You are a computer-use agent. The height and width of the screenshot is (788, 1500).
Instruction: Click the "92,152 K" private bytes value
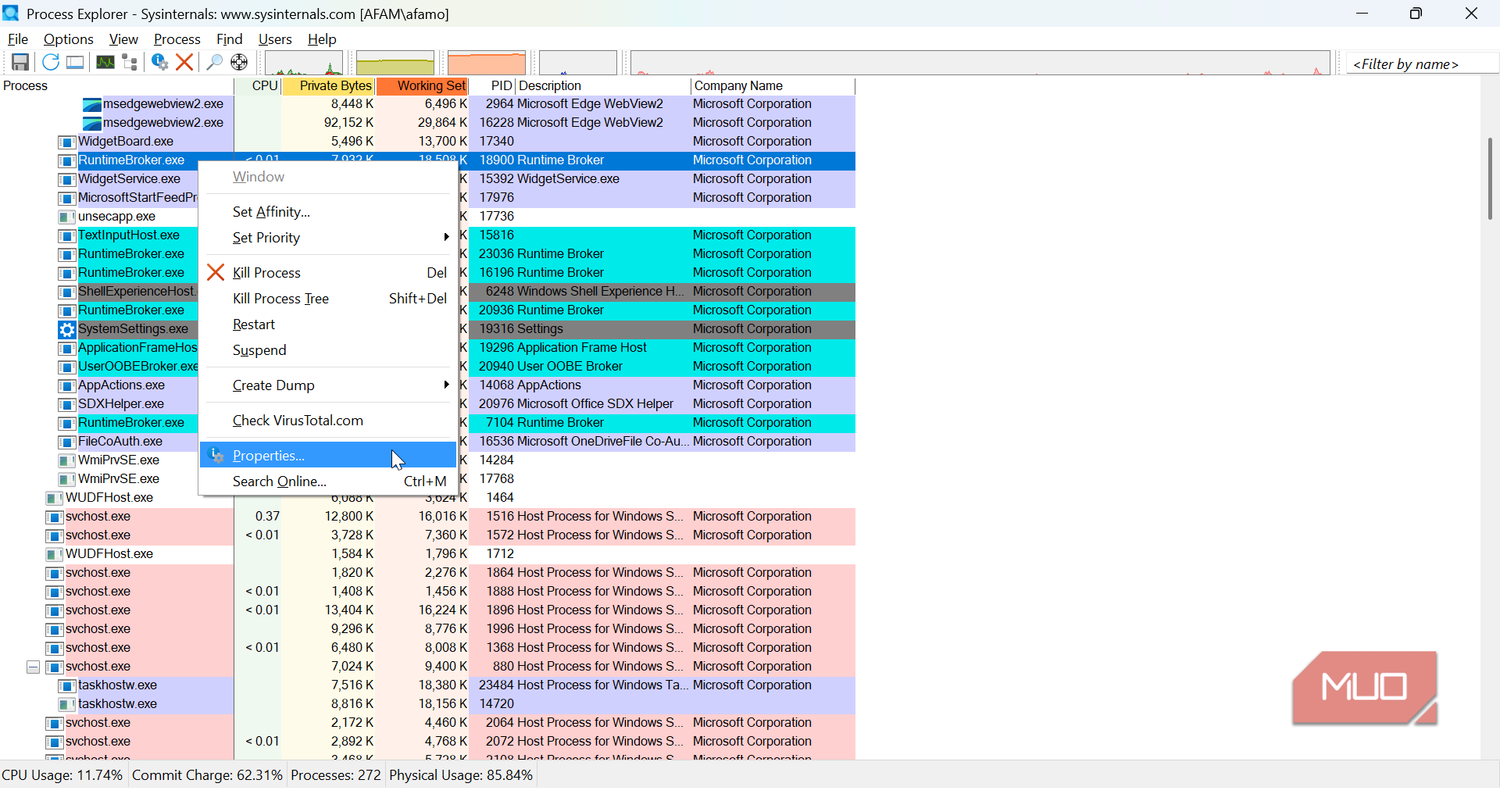click(x=349, y=122)
